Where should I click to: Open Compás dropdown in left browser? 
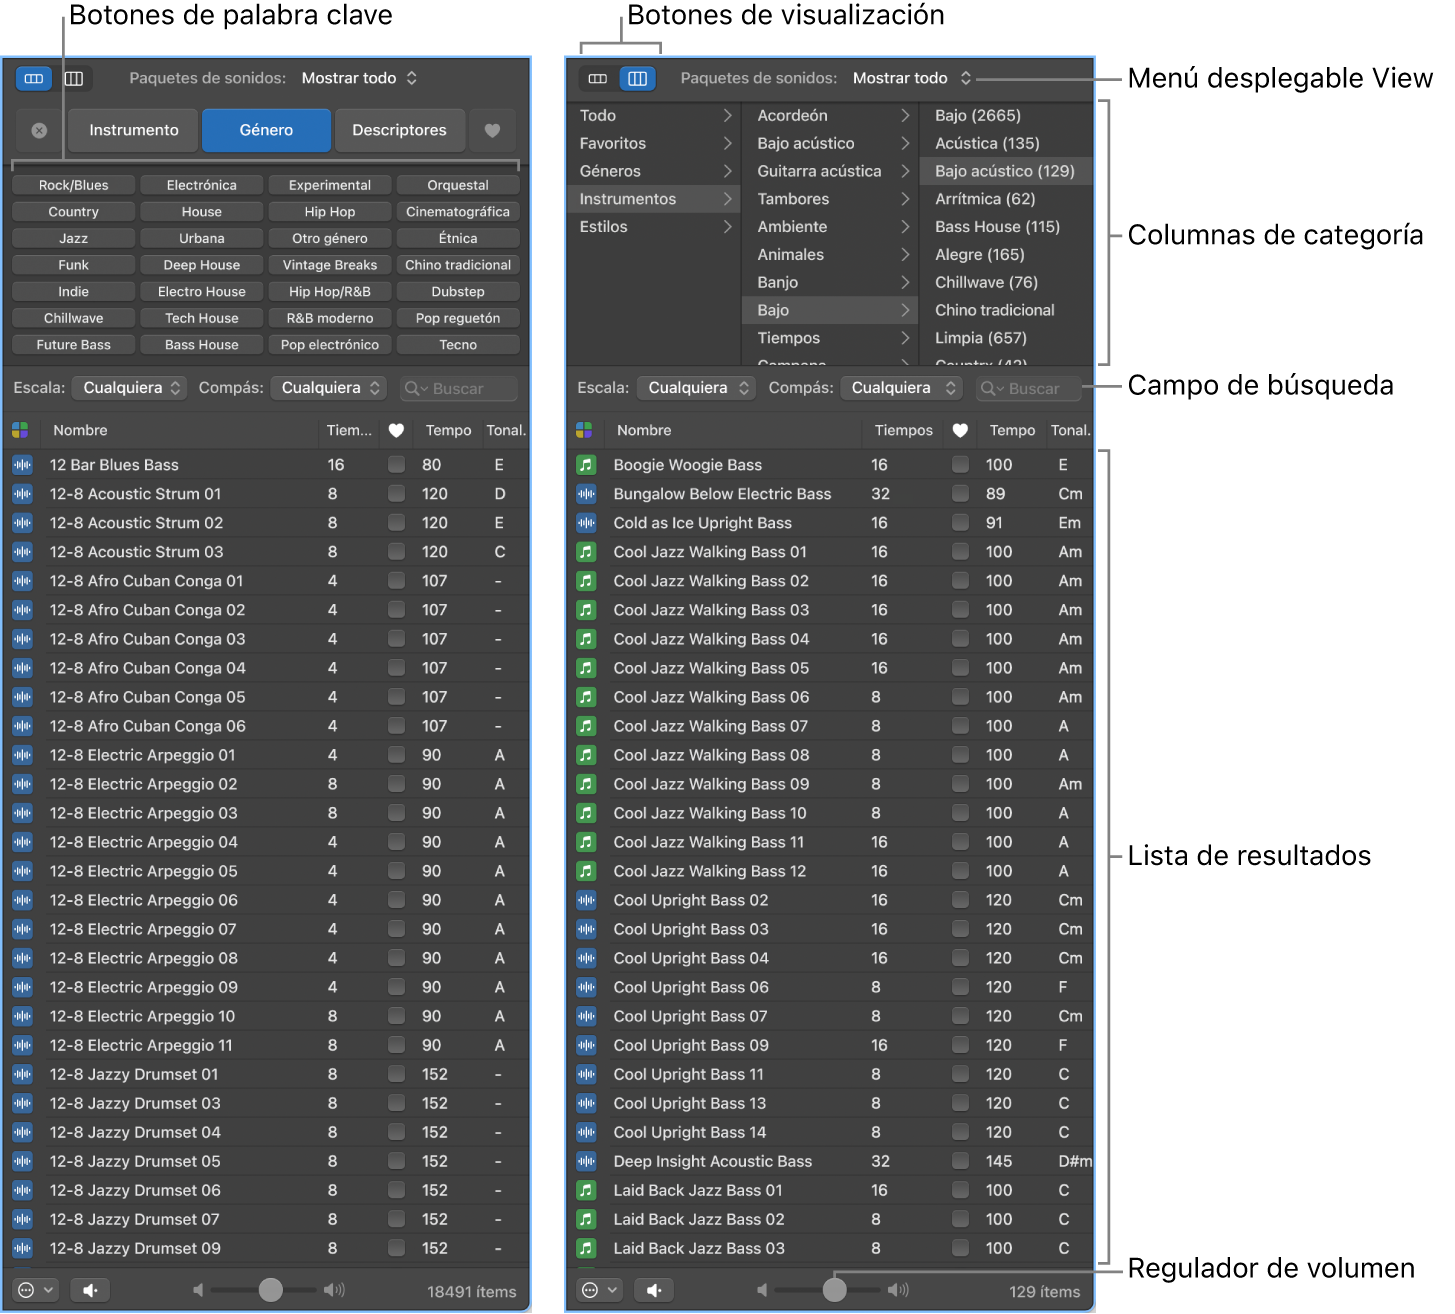(x=328, y=388)
